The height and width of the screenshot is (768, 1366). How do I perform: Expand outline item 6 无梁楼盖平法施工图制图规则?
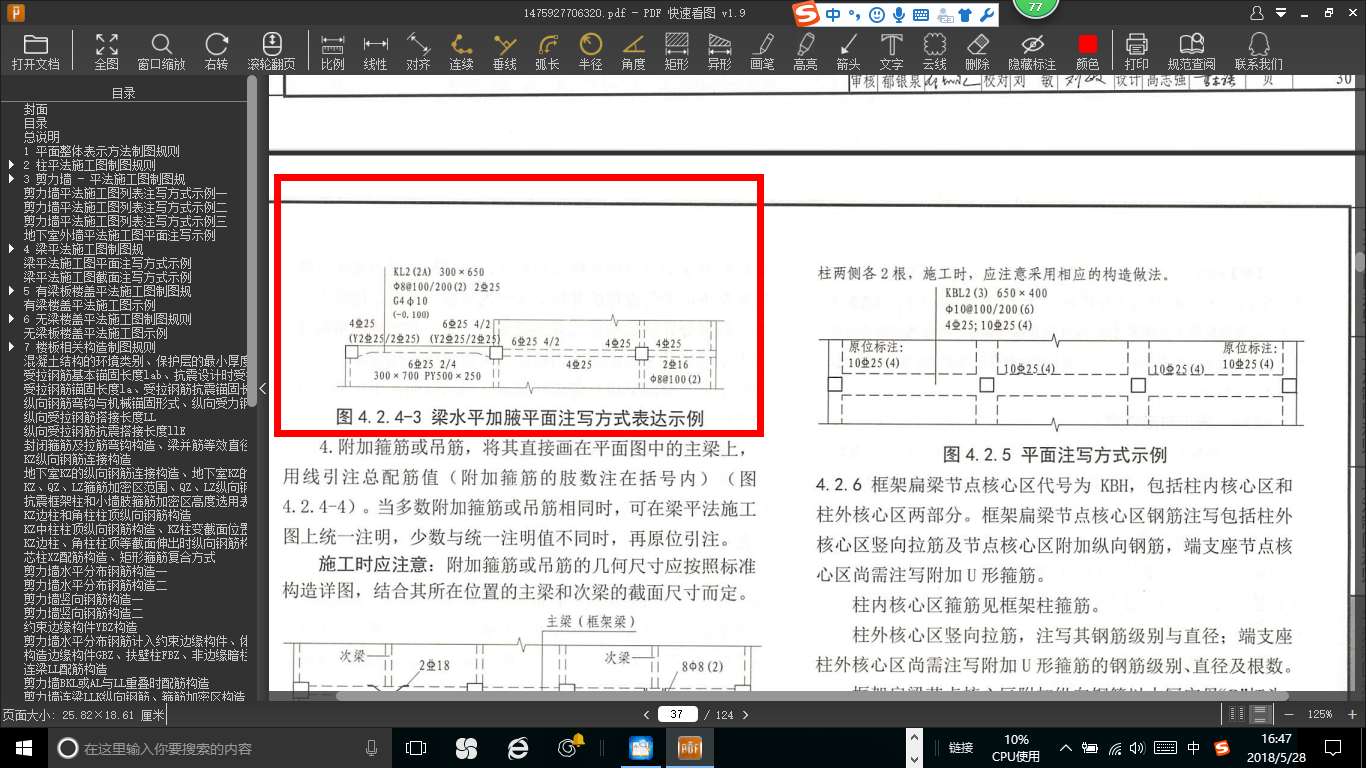pyautogui.click(x=12, y=319)
